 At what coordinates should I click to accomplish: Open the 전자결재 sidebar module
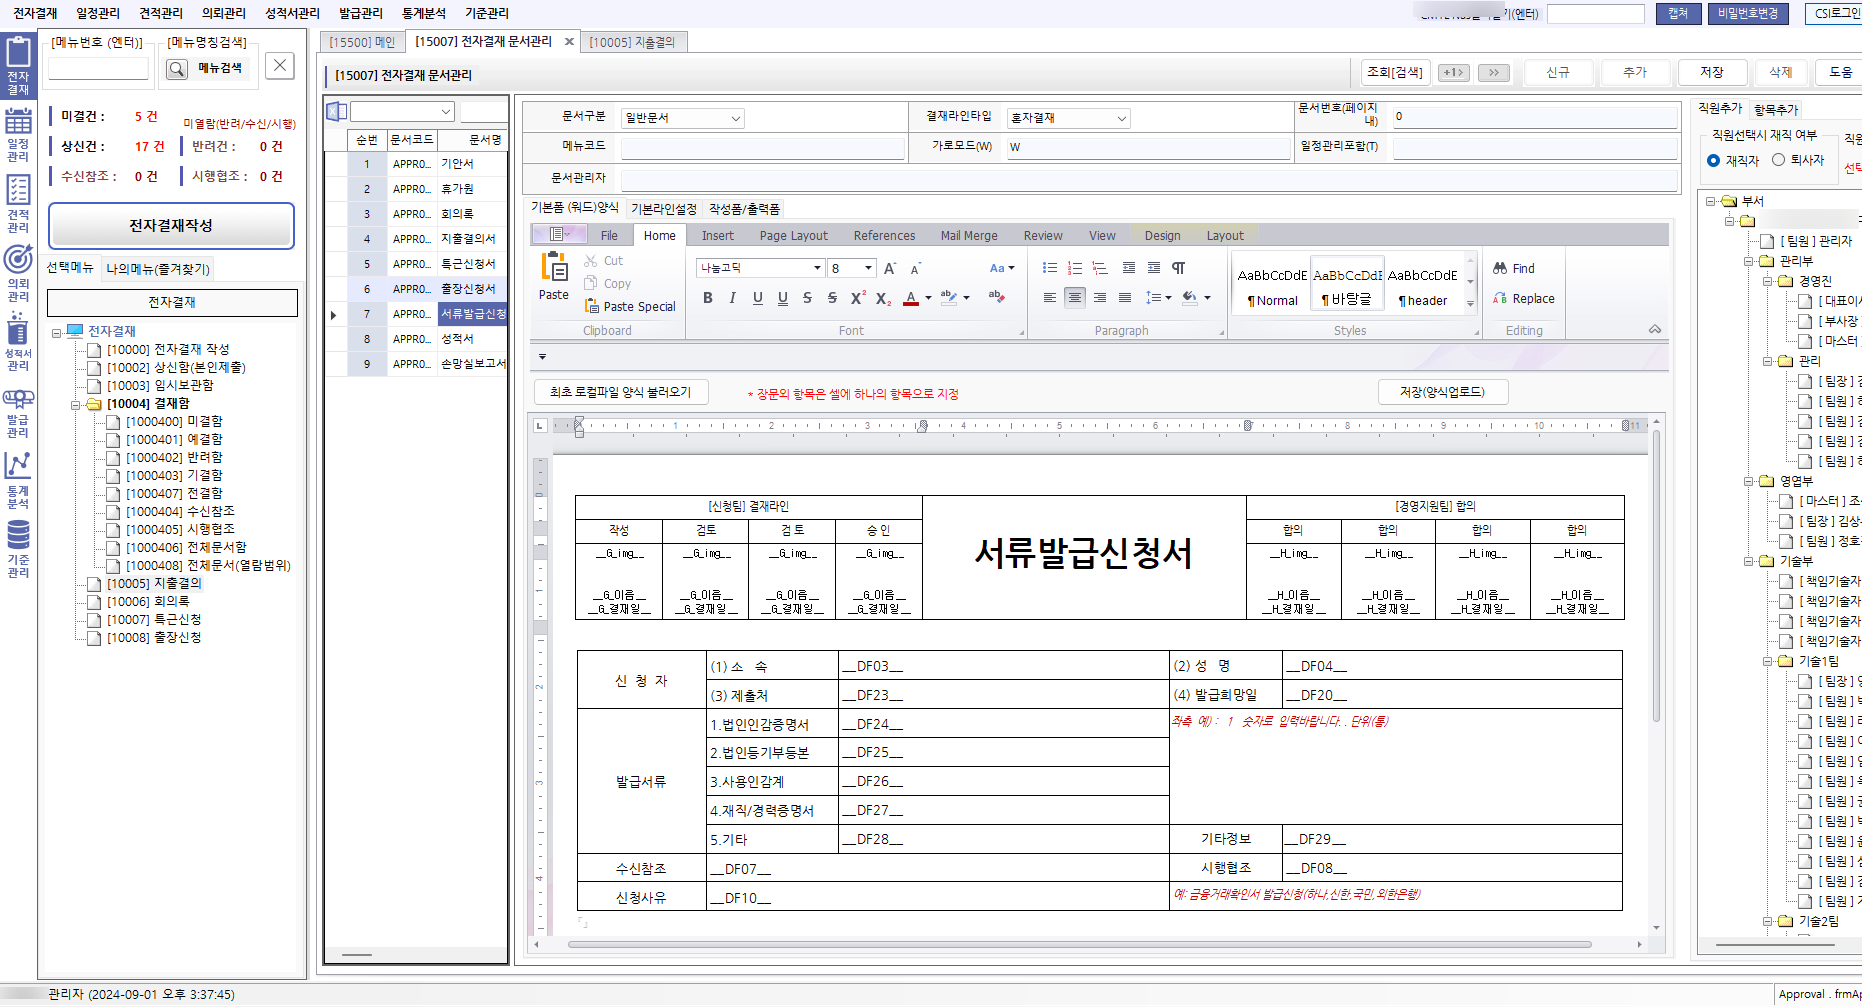[x=18, y=65]
